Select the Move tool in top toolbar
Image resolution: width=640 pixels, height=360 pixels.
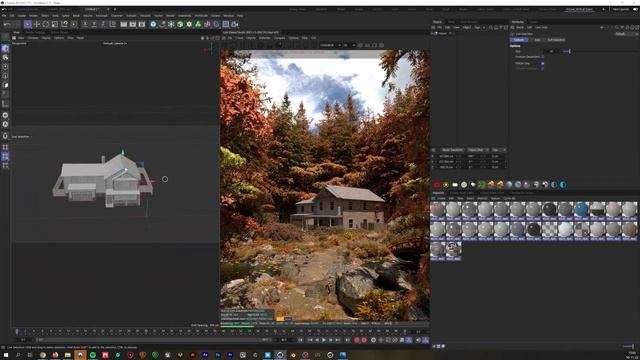point(37,24)
